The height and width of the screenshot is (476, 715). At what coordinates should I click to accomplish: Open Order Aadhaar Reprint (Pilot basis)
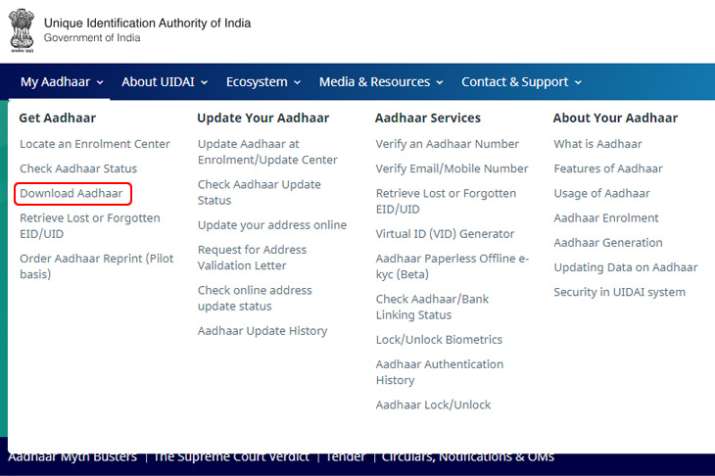click(97, 266)
